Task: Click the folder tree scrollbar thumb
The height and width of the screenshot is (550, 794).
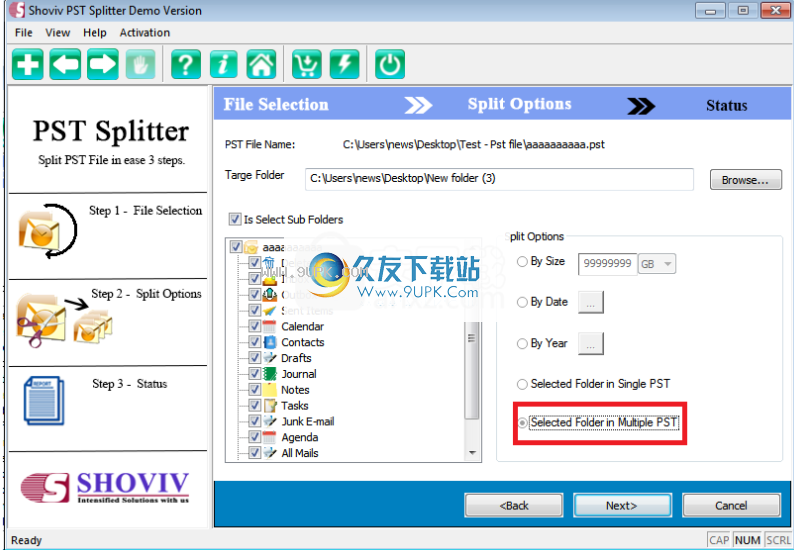Action: tap(472, 370)
